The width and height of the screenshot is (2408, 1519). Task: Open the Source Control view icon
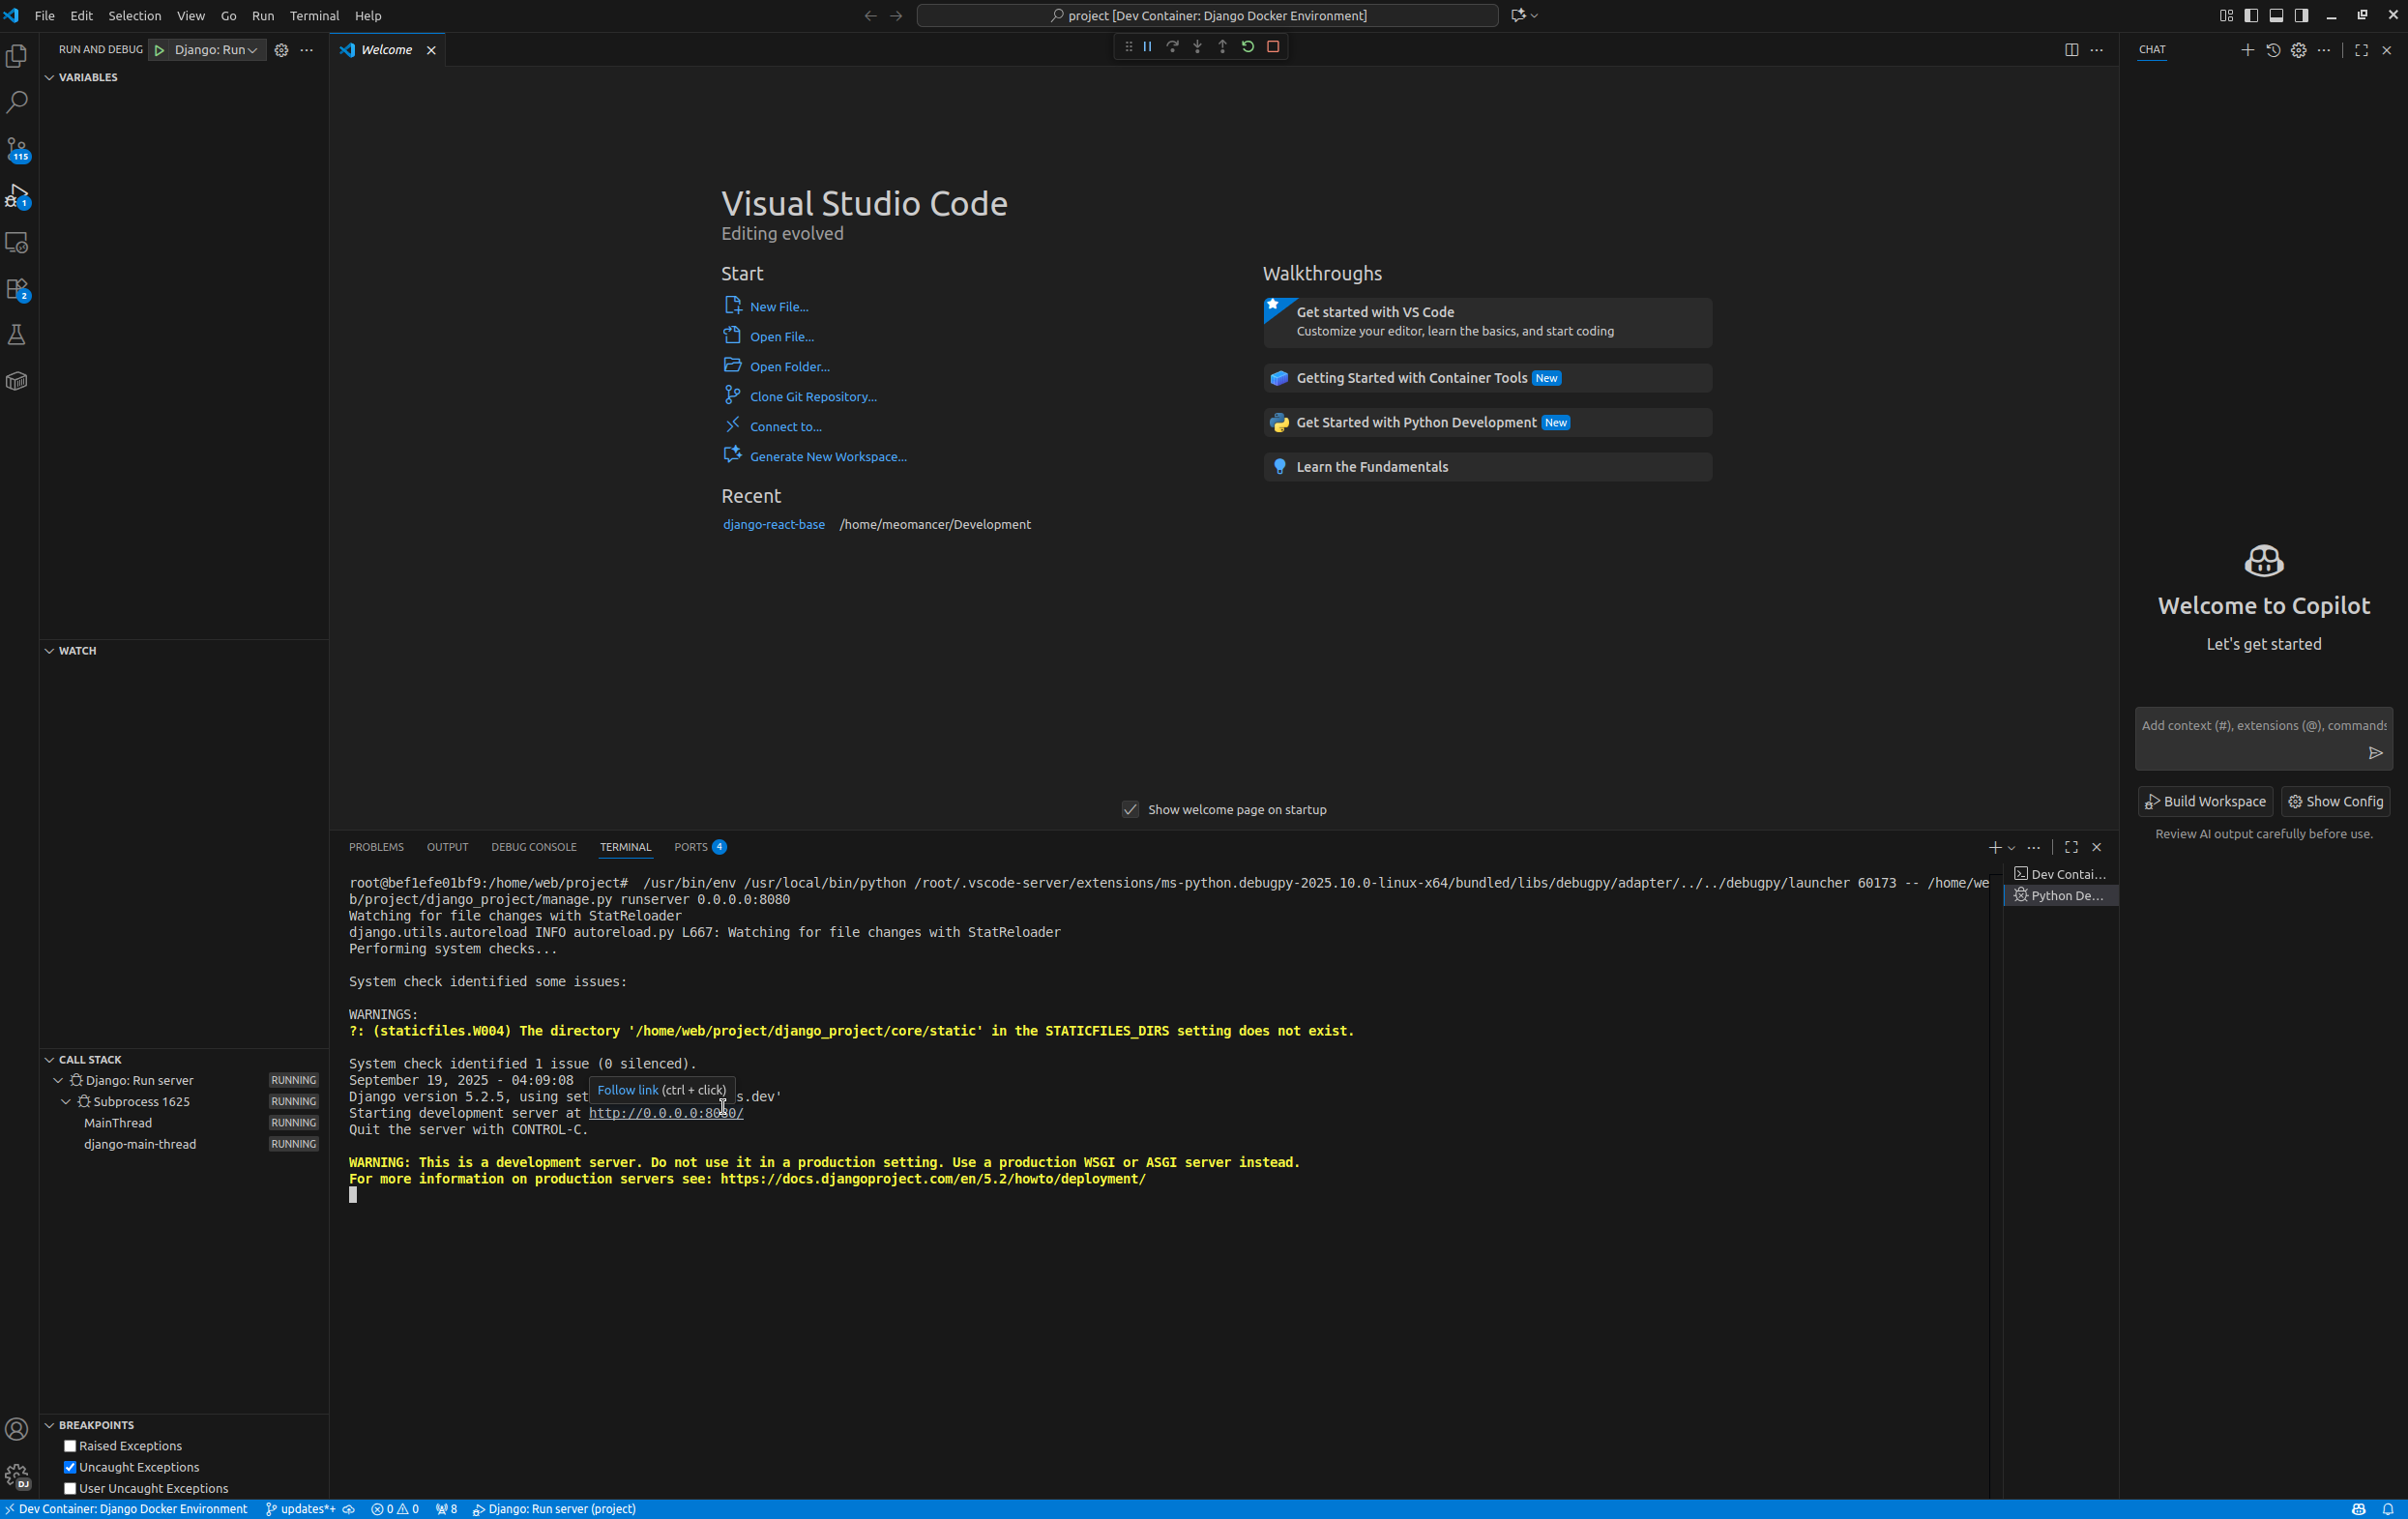pyautogui.click(x=17, y=148)
